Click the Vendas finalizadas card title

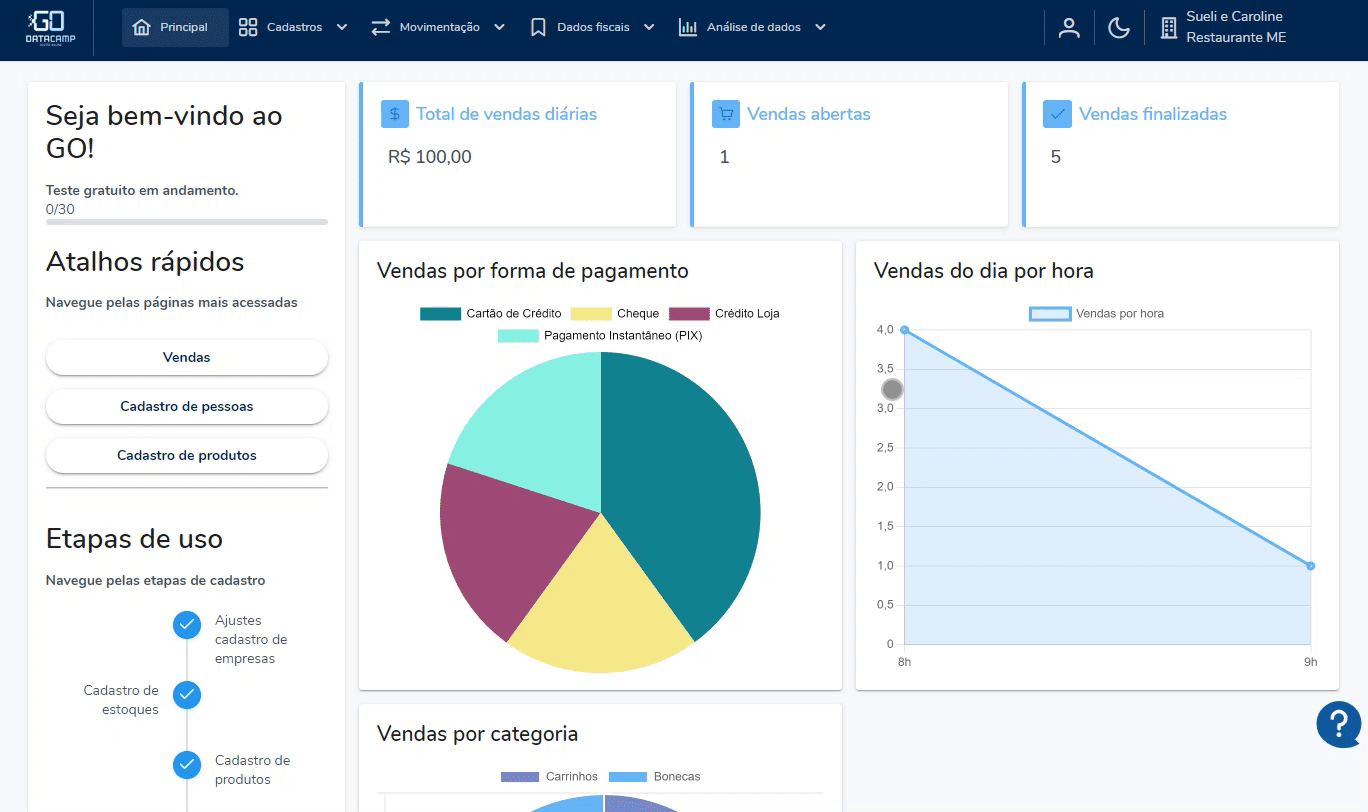[1153, 114]
